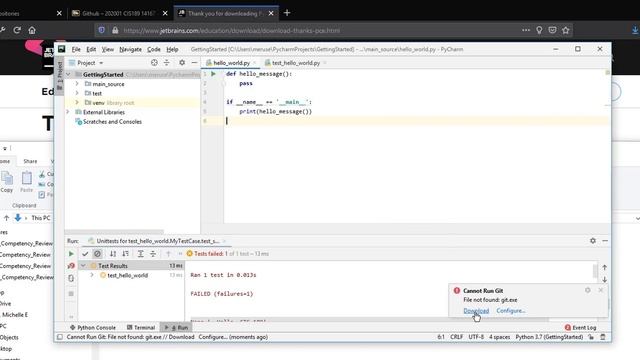Expand the test folder

coord(77,93)
